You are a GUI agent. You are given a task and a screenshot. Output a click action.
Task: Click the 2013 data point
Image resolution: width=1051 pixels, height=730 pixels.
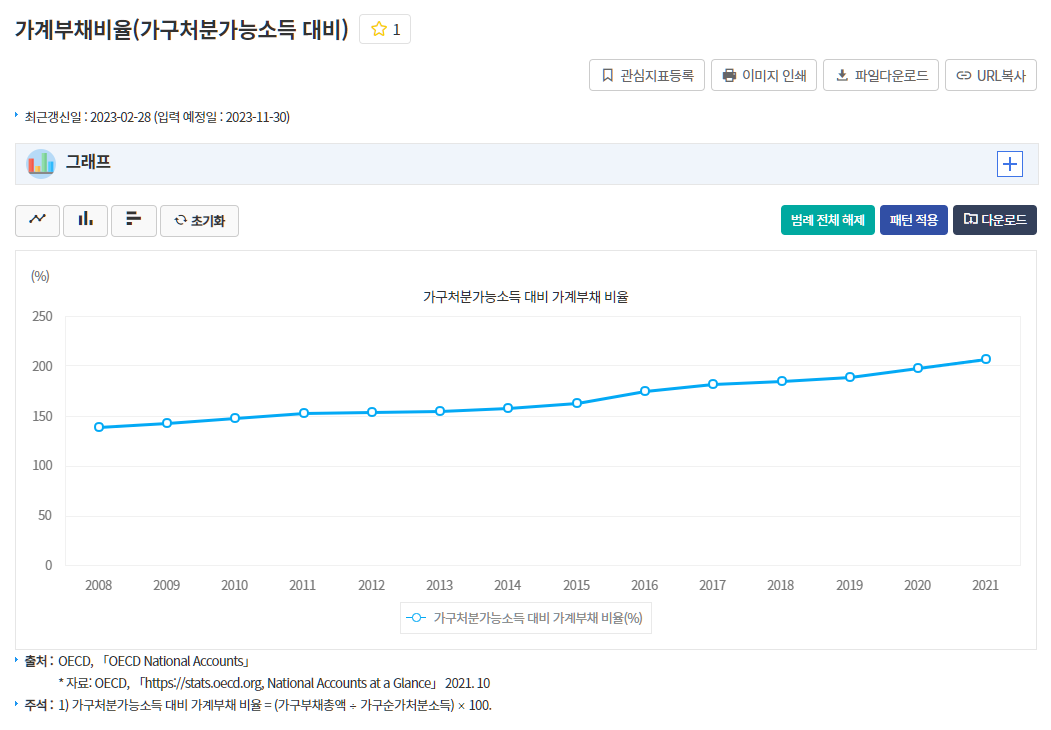tap(440, 411)
